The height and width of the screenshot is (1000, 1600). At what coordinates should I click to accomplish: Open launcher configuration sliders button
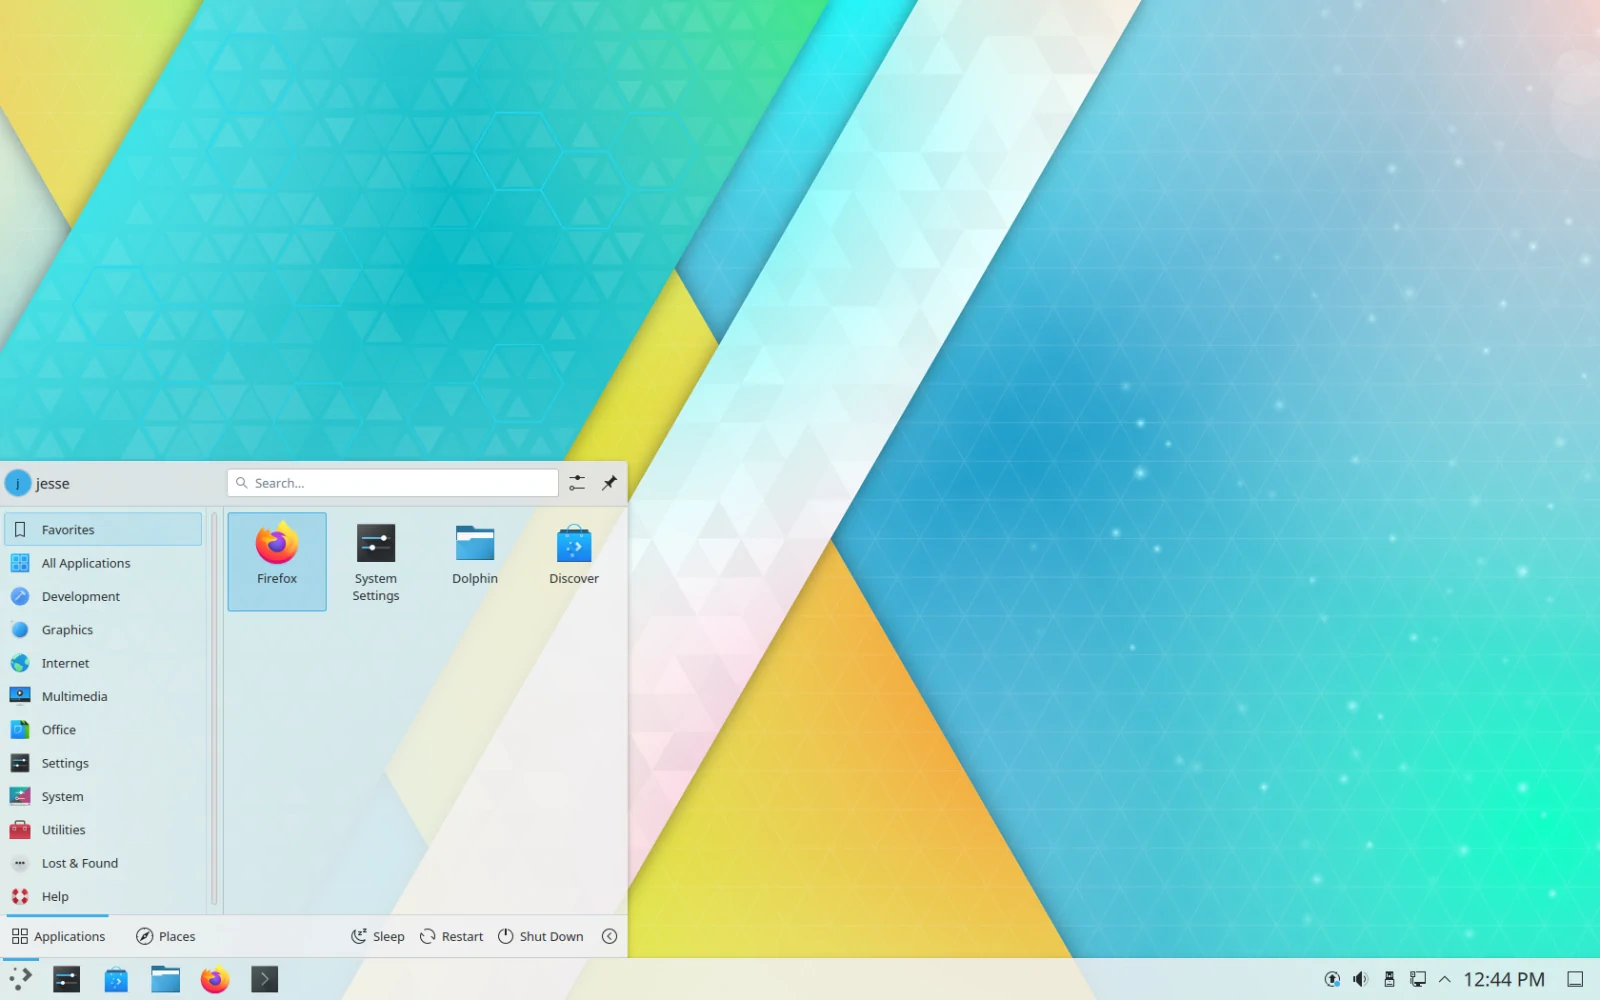point(577,483)
